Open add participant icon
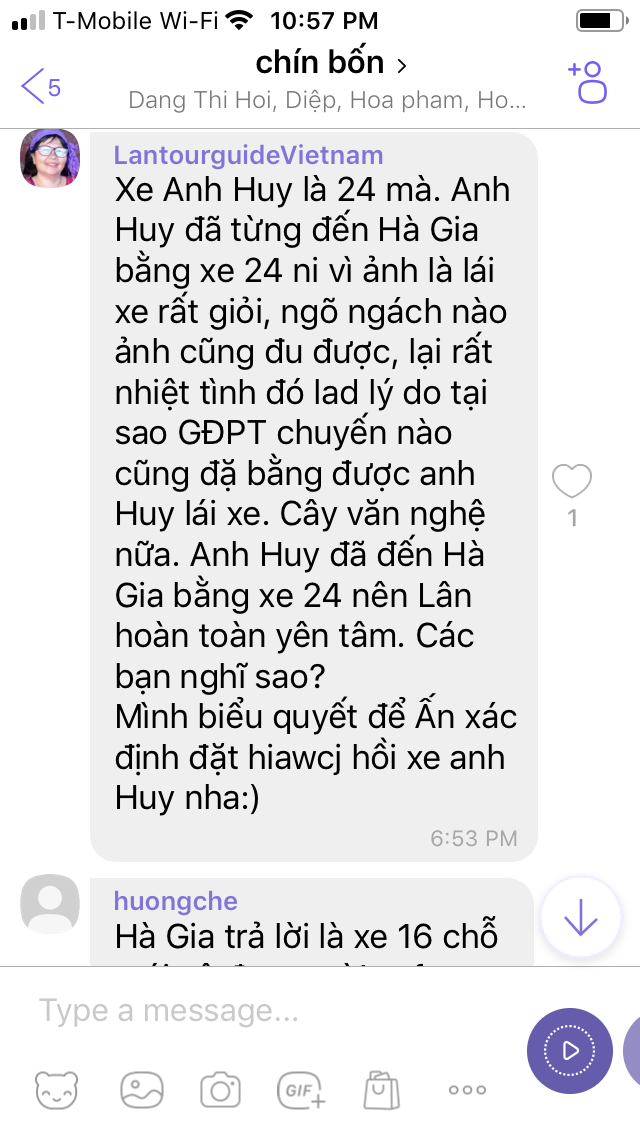Viewport: 640px width, 1136px height. [x=588, y=82]
